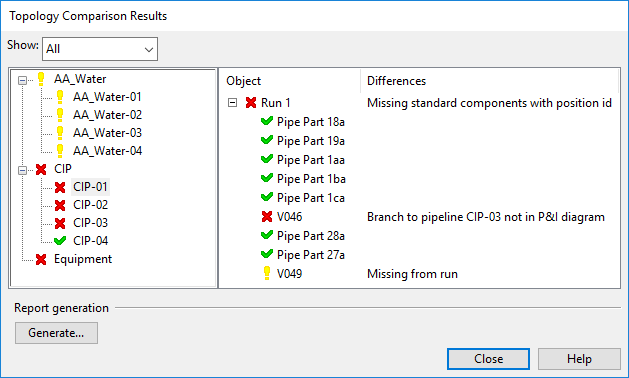Collapse the CIP tree node
This screenshot has width=629, height=378.
22,171
